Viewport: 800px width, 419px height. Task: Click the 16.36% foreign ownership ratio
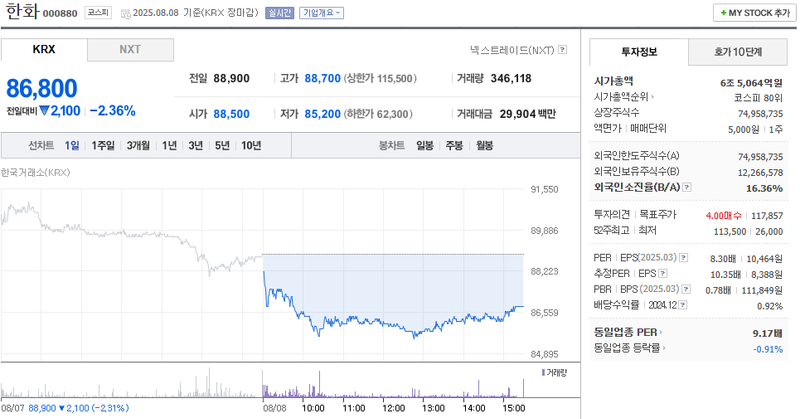764,188
